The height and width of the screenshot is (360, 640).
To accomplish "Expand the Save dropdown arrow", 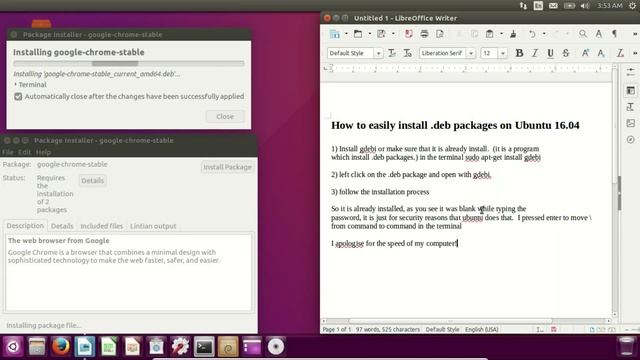I will pyautogui.click(x=393, y=34).
